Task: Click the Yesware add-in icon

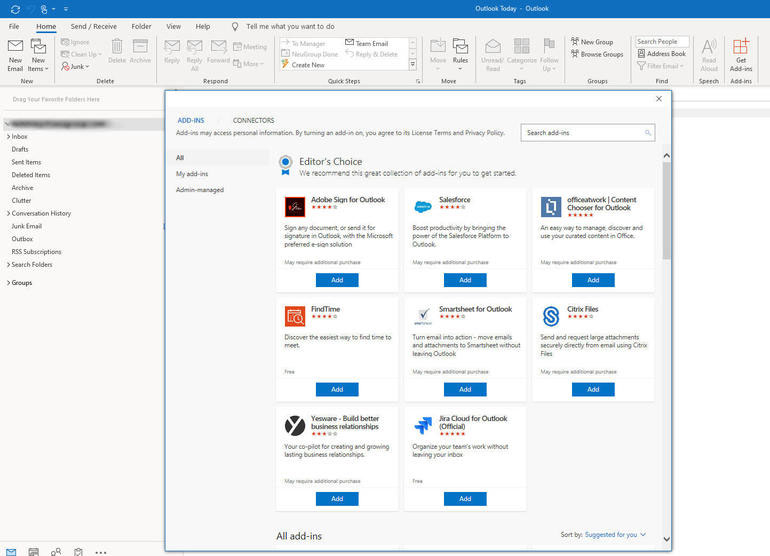Action: pyautogui.click(x=295, y=425)
